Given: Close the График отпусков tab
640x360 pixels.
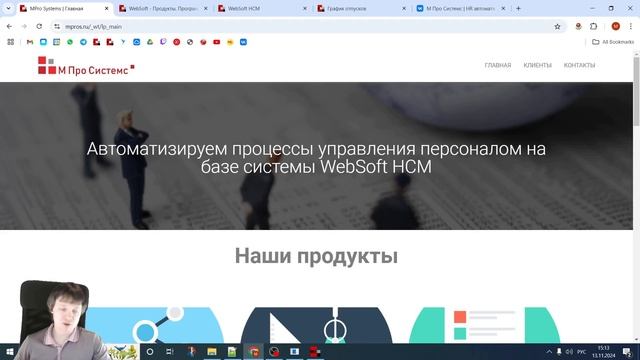Looking at the screenshot, I should point(404,8).
